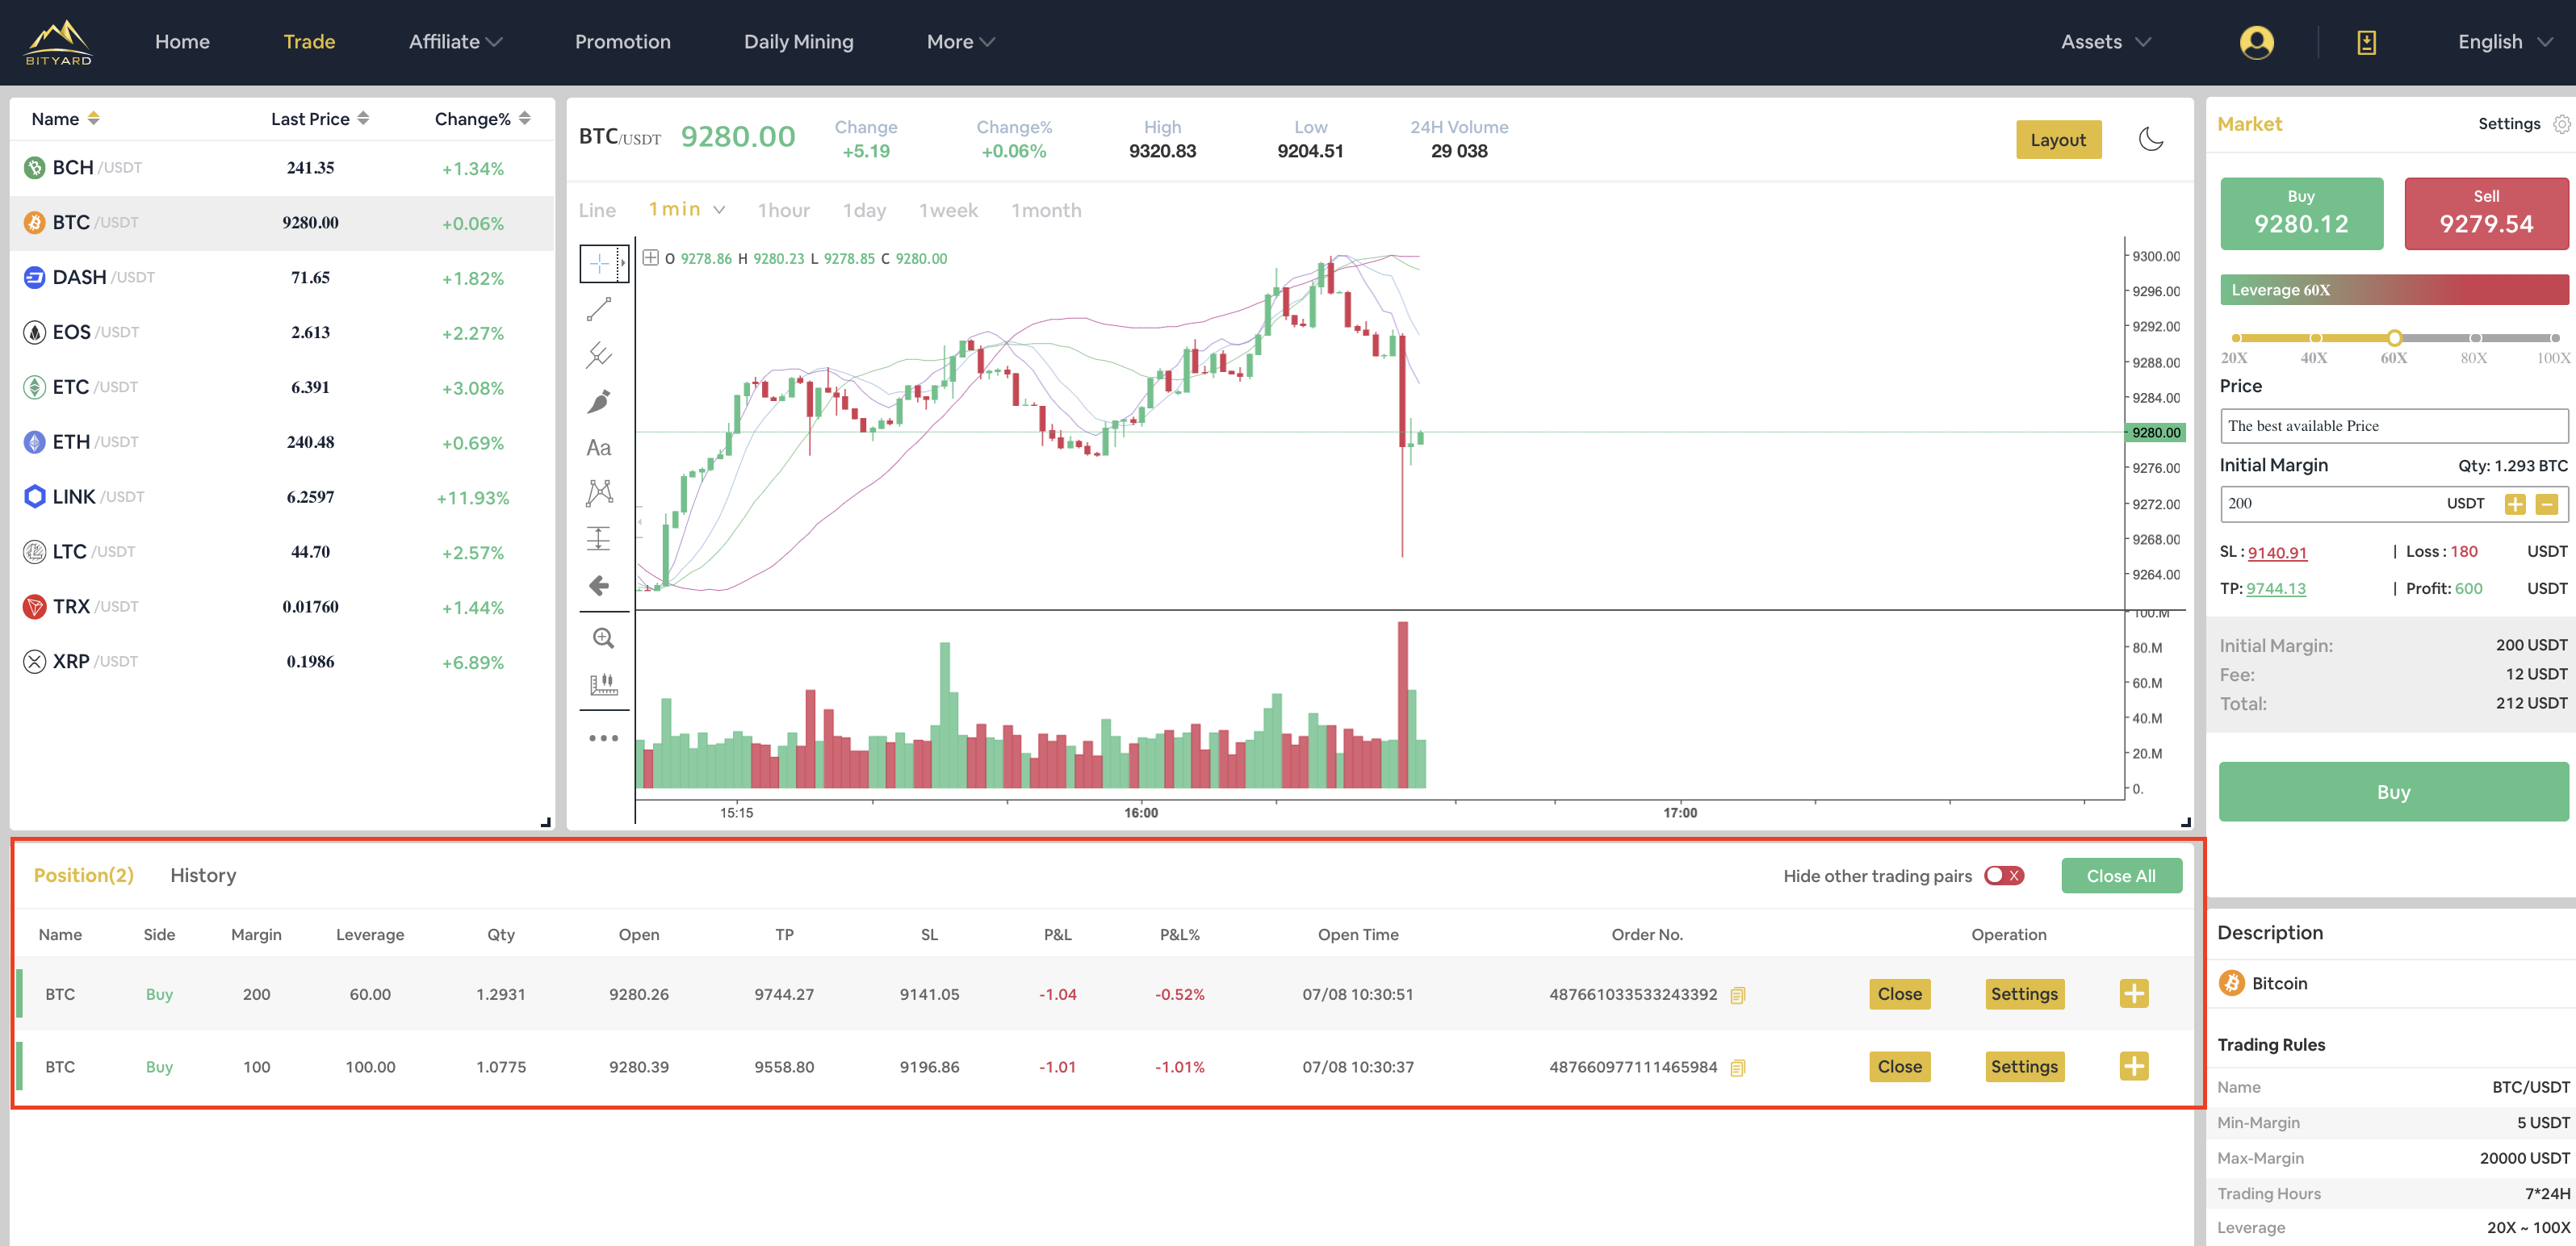Select the Aa text annotation tool
The image size is (2576, 1246).
[598, 448]
